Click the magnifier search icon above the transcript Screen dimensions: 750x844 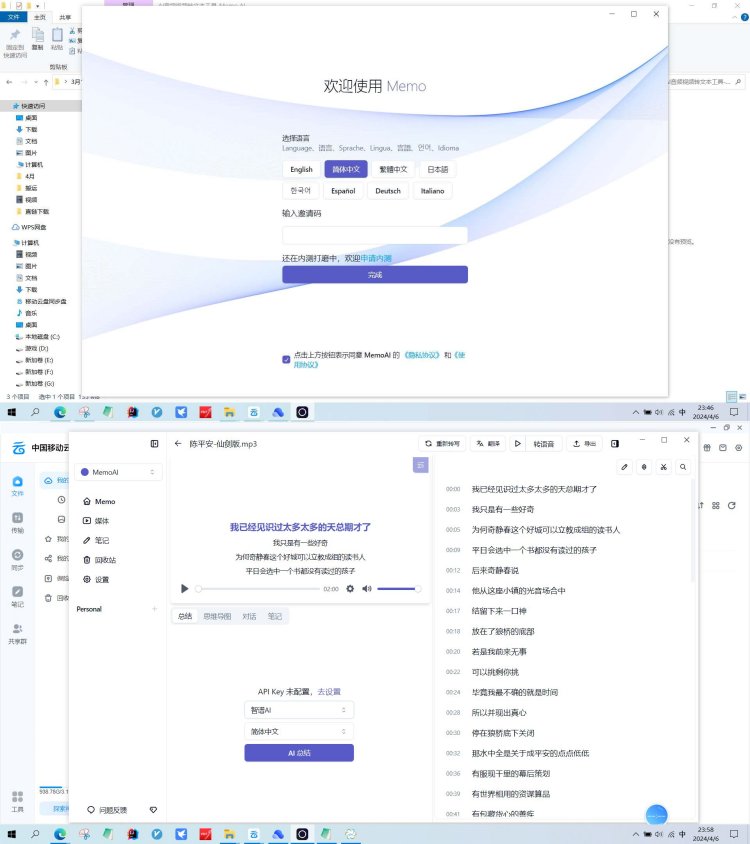683,467
